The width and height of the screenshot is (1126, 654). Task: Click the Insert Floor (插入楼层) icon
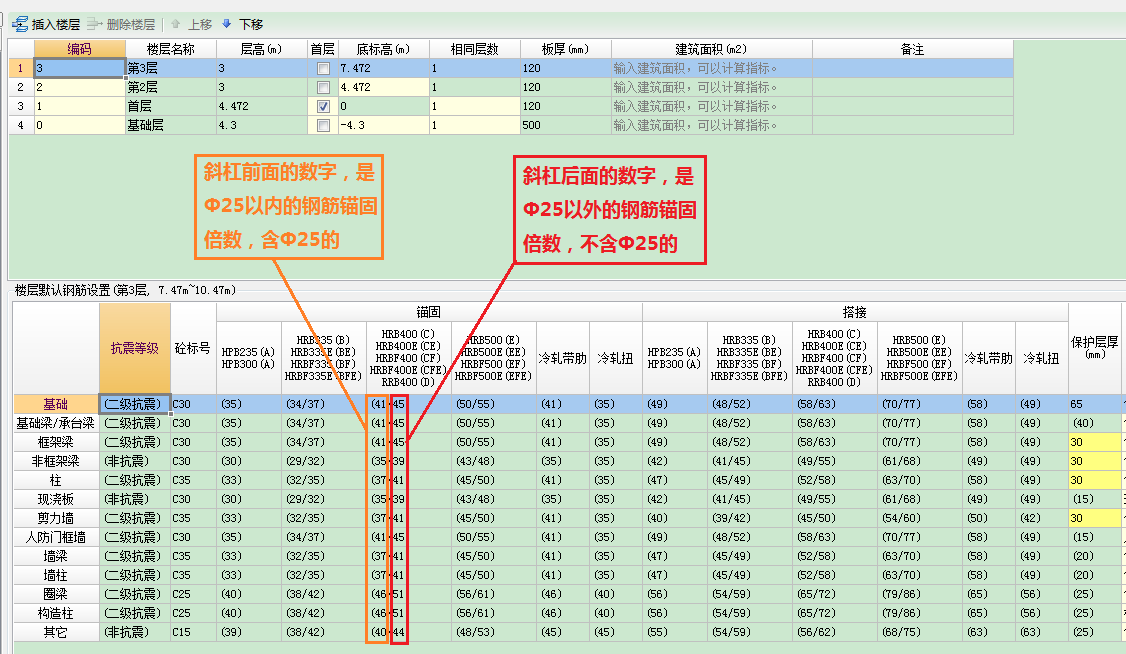[x=20, y=24]
